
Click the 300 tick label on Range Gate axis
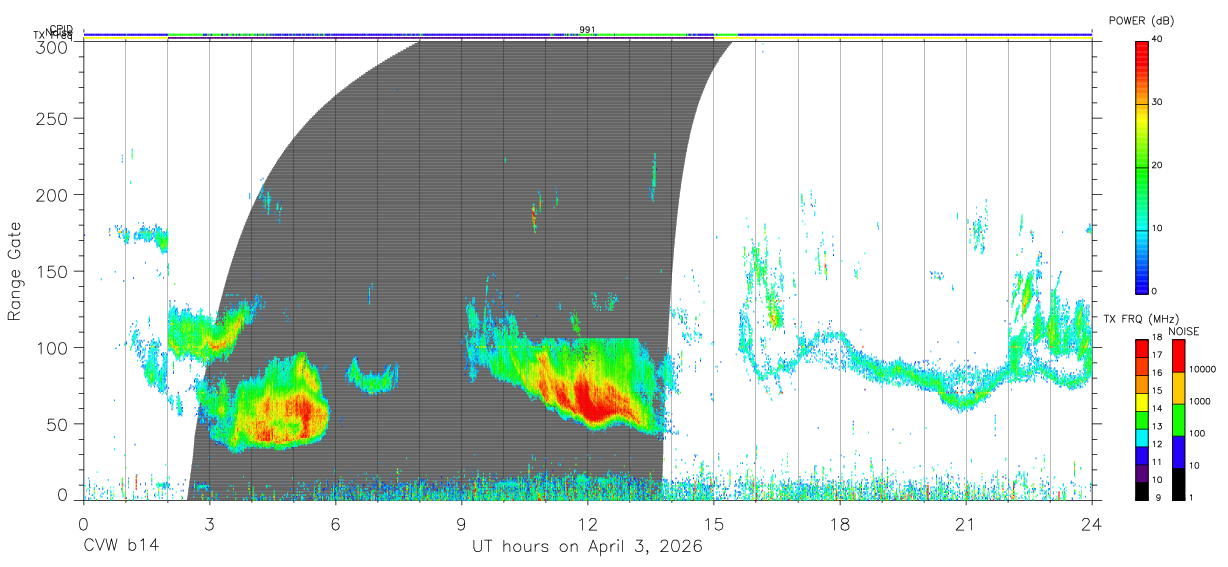(x=51, y=47)
